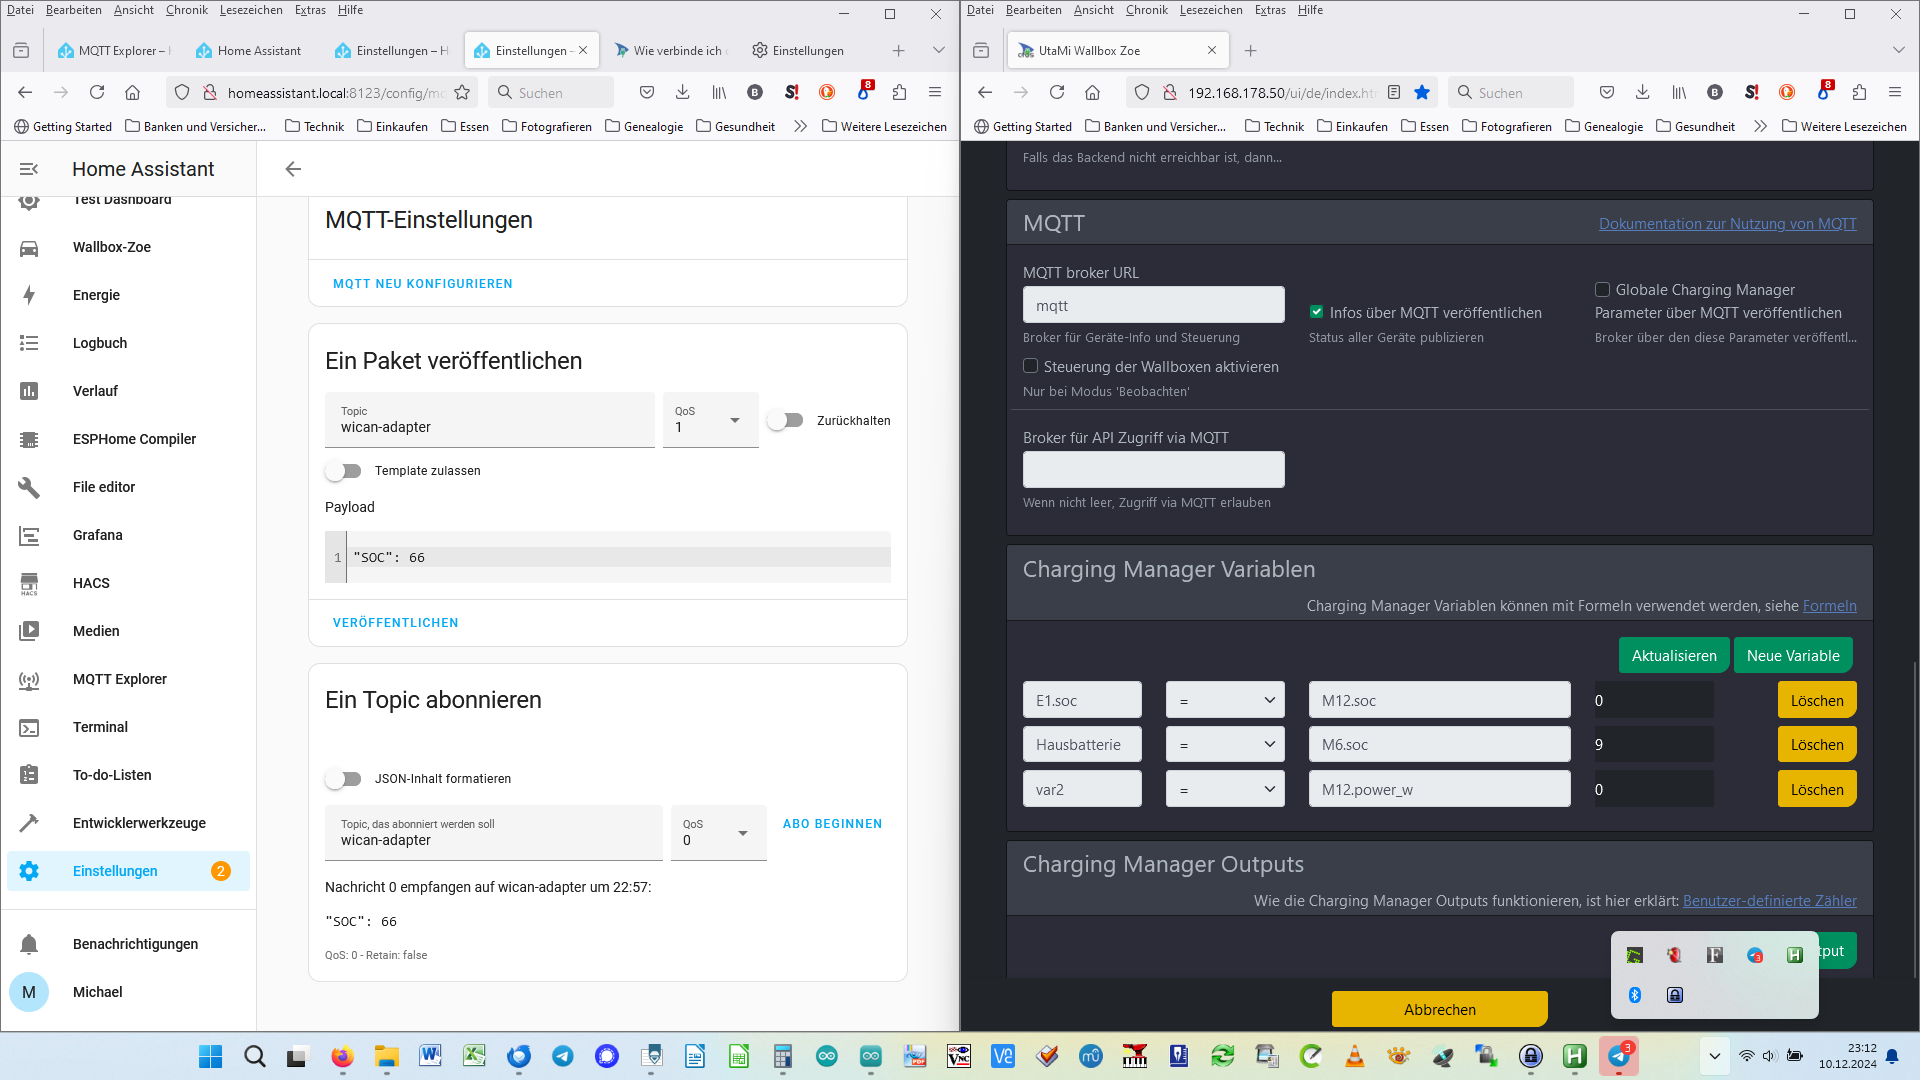Open To-do-Listen clipboard icon

(29, 776)
